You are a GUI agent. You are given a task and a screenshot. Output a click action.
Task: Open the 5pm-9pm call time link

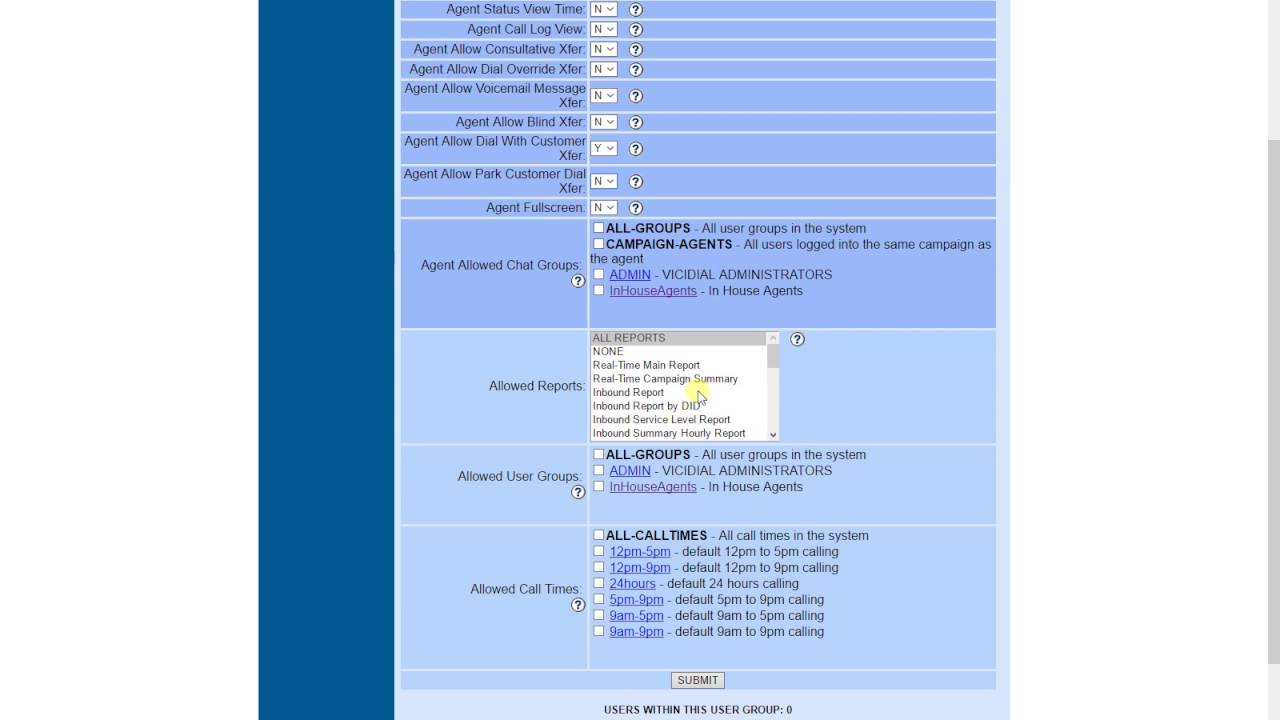pos(637,599)
